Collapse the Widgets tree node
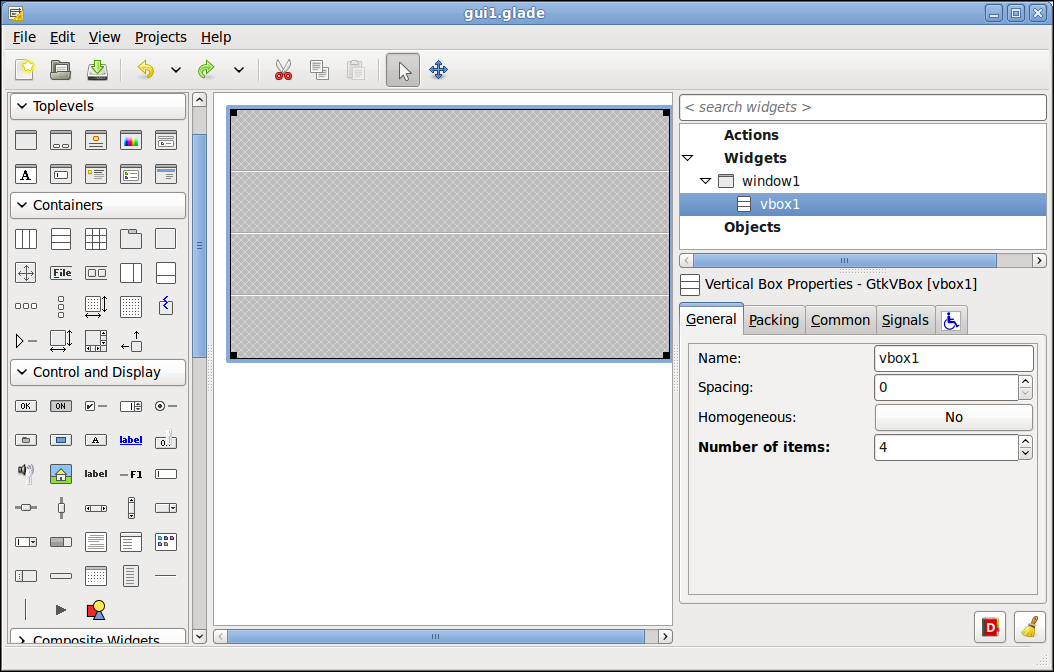The width and height of the screenshot is (1054, 672). (688, 158)
